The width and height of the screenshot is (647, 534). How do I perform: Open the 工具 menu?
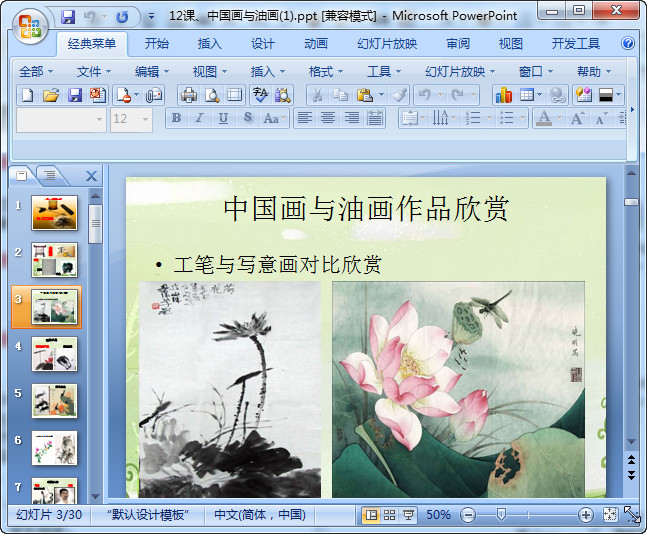(384, 72)
